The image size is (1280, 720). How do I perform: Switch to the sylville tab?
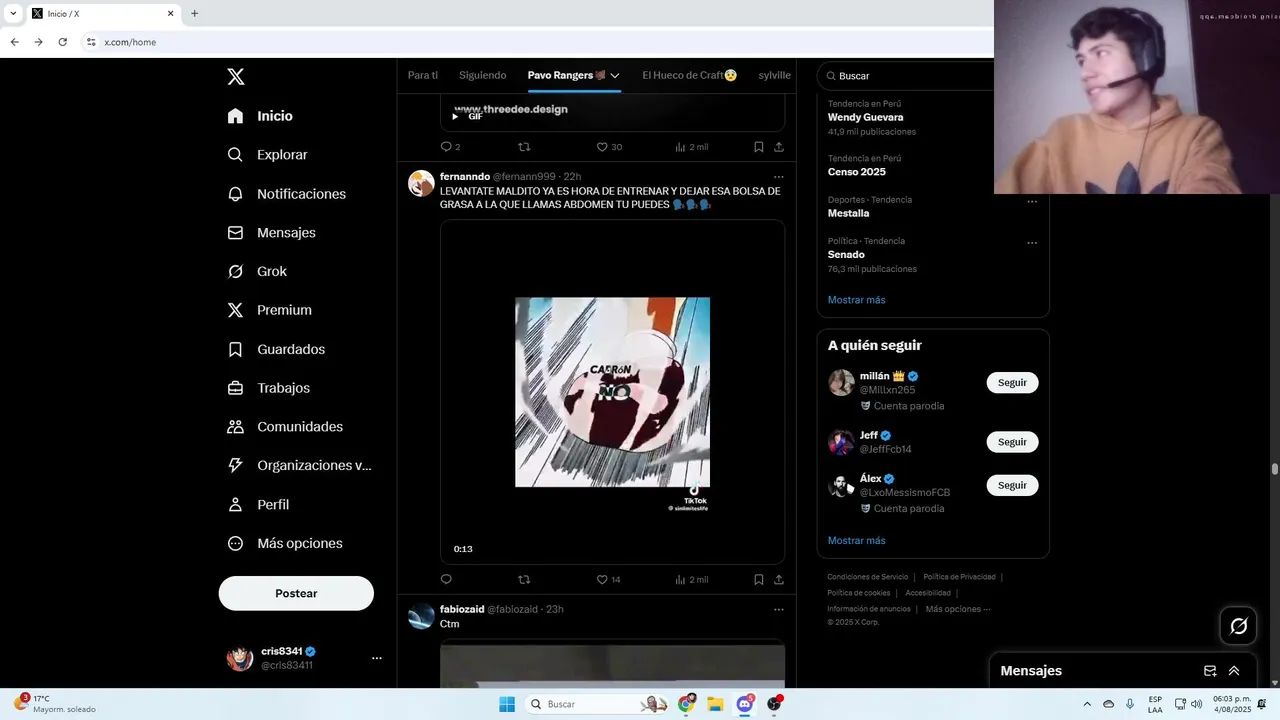click(x=775, y=75)
